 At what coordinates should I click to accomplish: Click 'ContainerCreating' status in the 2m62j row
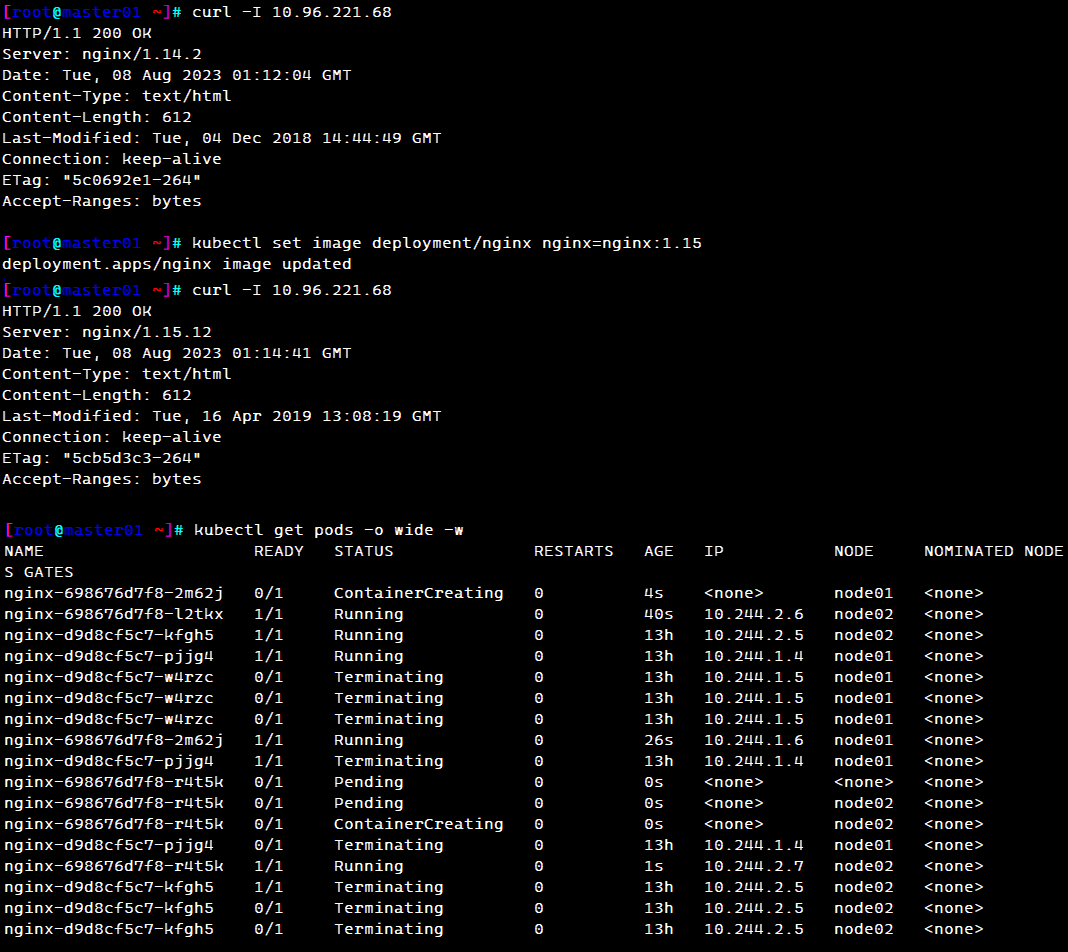(x=419, y=593)
